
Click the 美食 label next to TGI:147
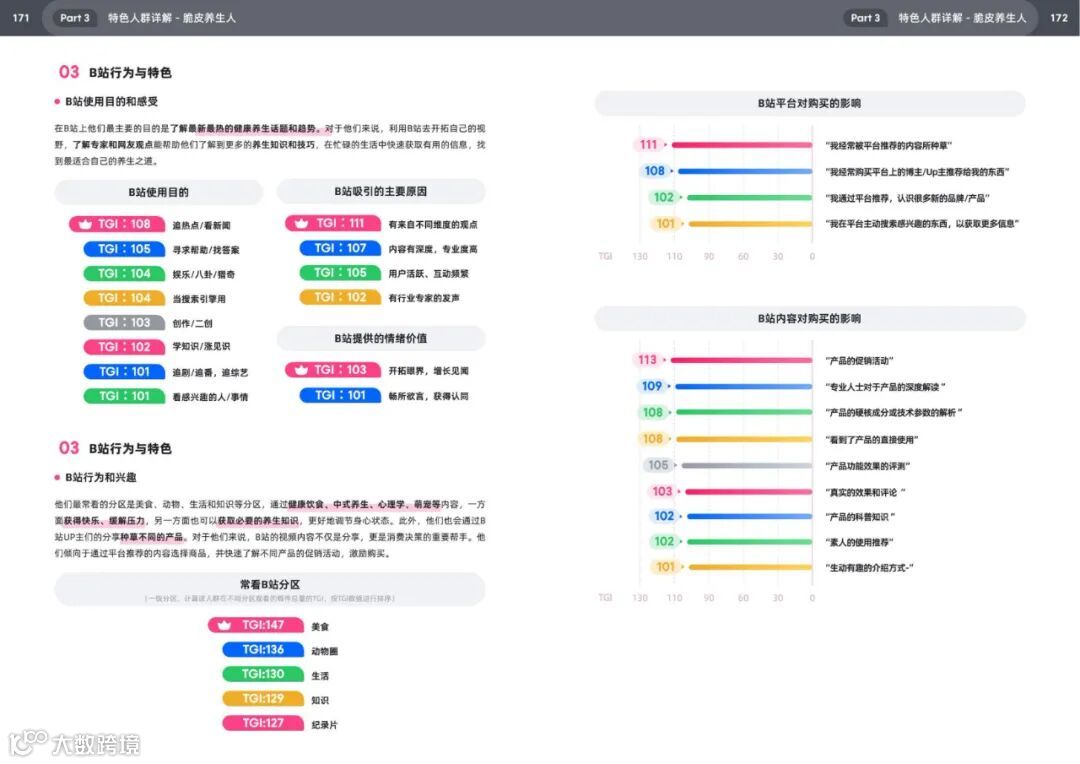(x=320, y=627)
